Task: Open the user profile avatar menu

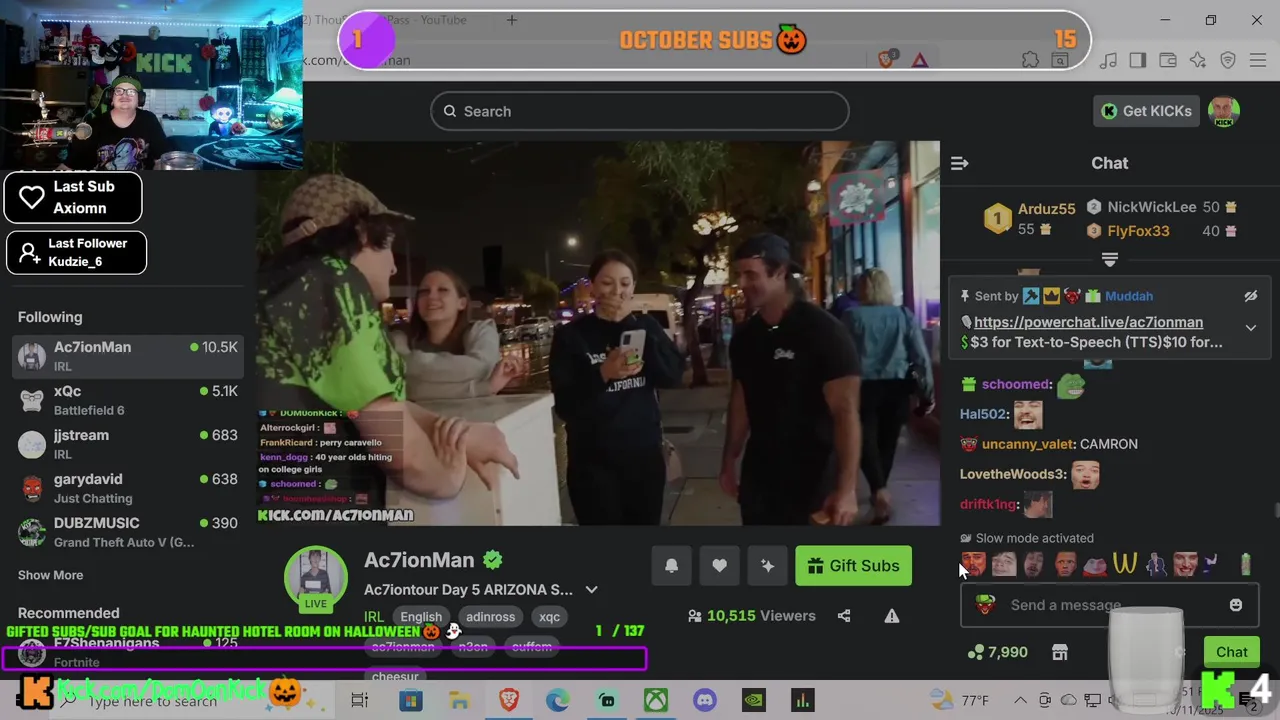Action: point(1224,111)
